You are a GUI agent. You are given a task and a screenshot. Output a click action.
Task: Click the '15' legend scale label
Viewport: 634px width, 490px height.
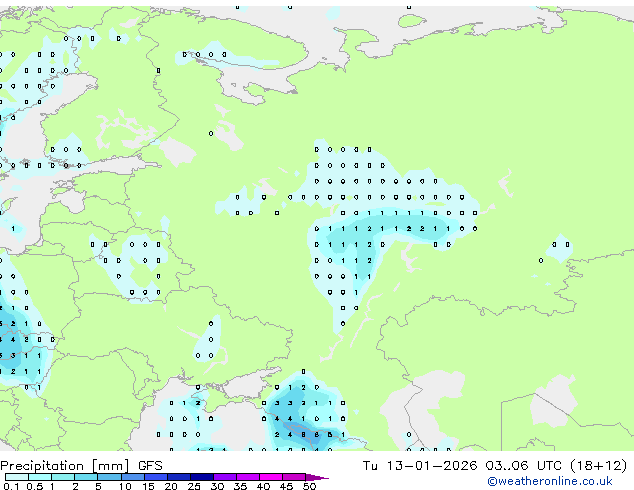point(148,486)
